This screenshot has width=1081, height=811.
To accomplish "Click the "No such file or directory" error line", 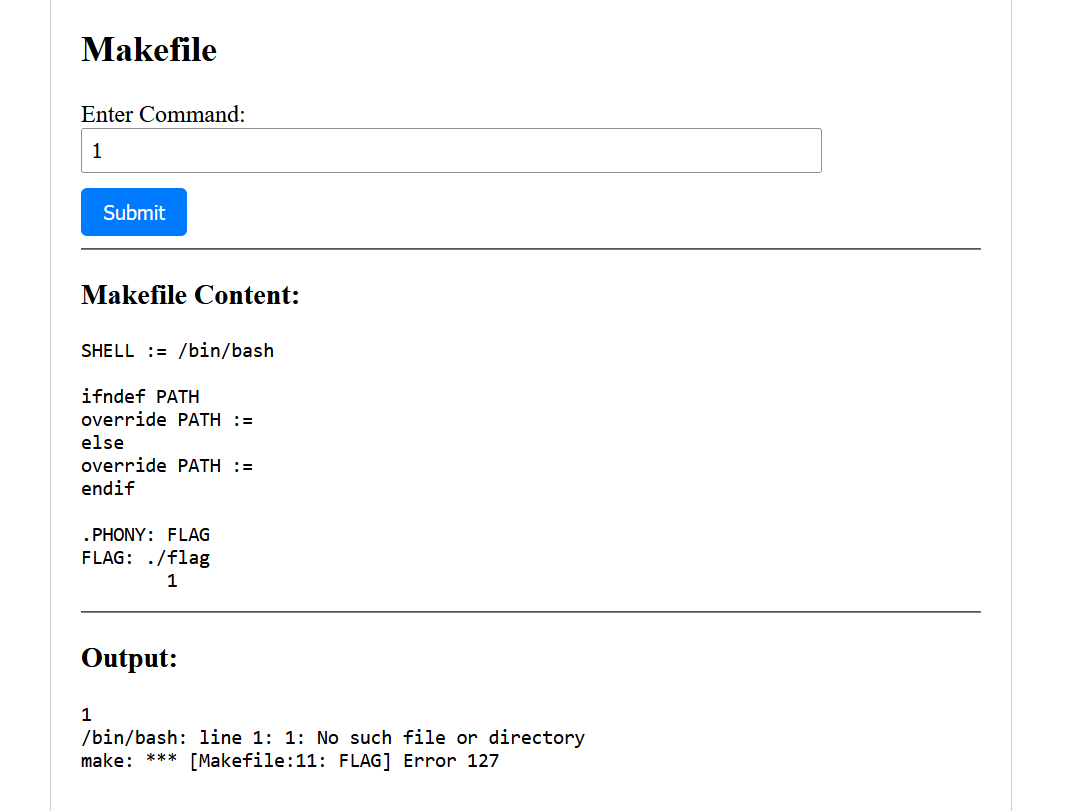I will click(x=333, y=738).
